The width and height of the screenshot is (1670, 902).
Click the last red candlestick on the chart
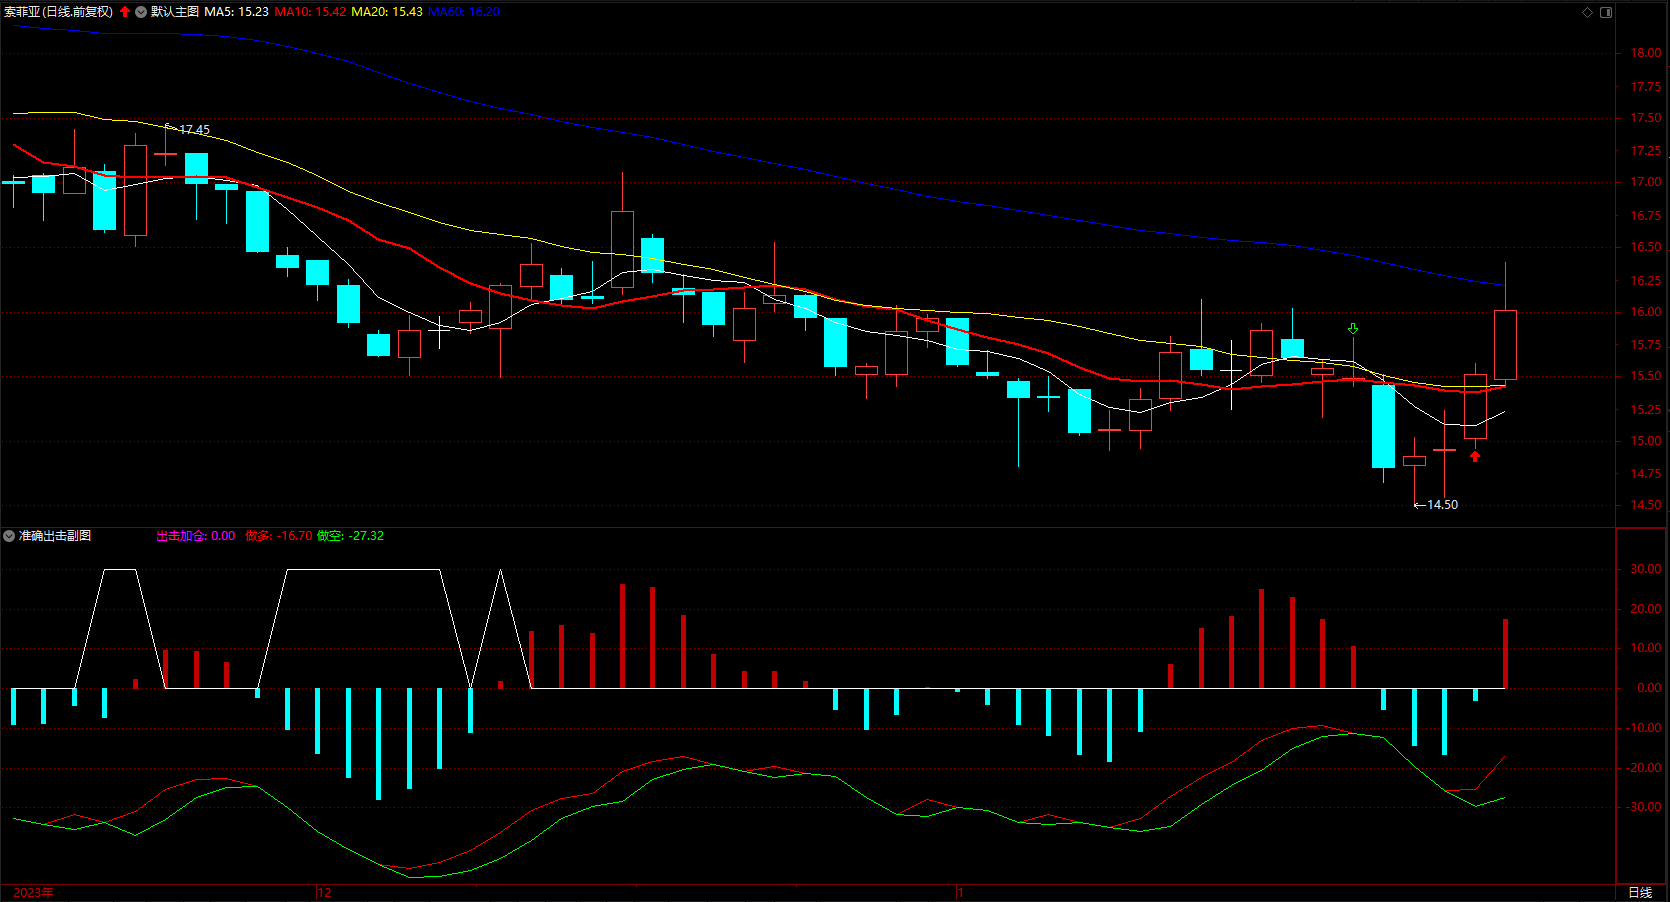click(1505, 345)
